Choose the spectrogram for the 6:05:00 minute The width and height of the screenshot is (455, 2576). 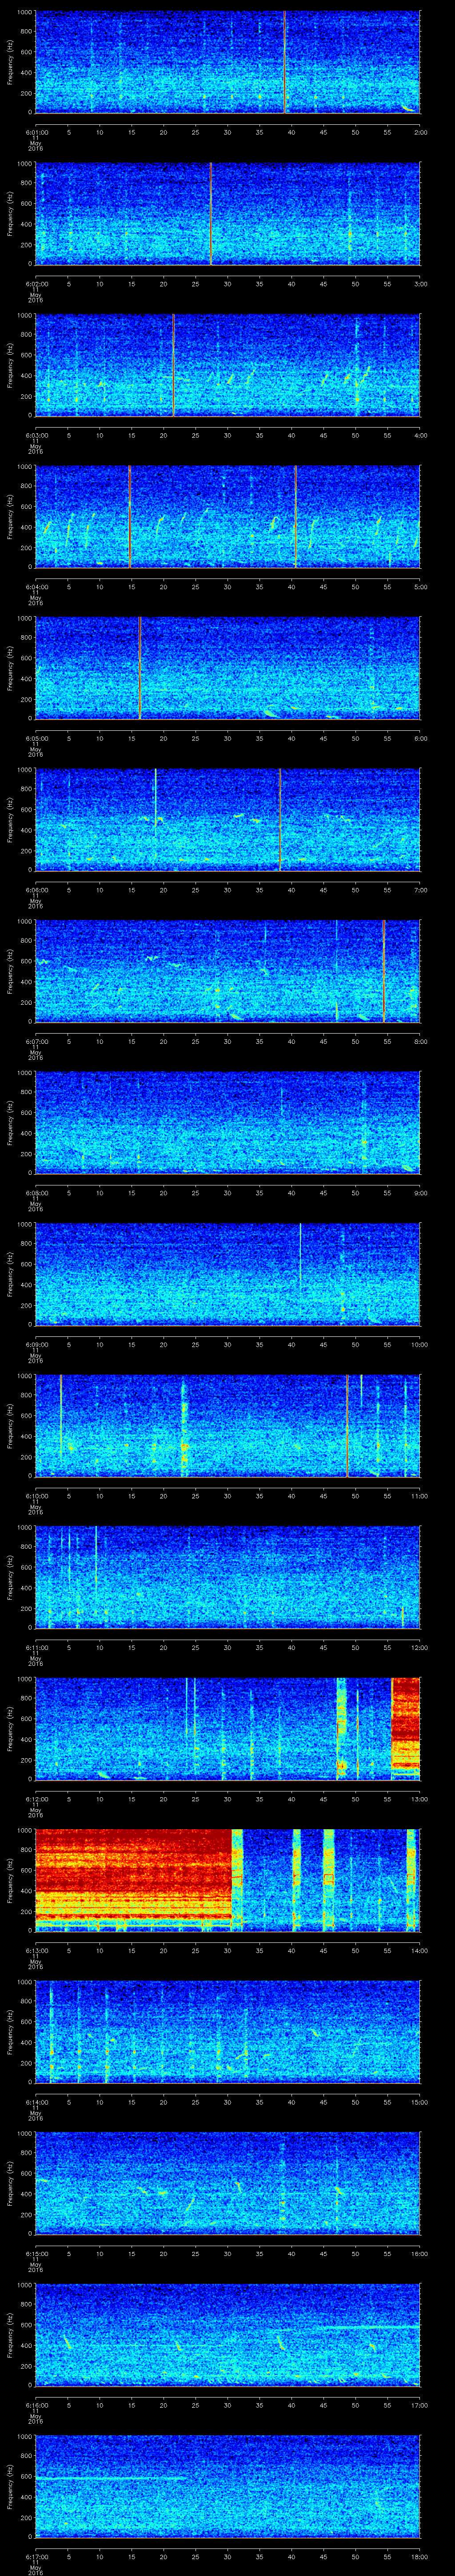click(x=228, y=669)
